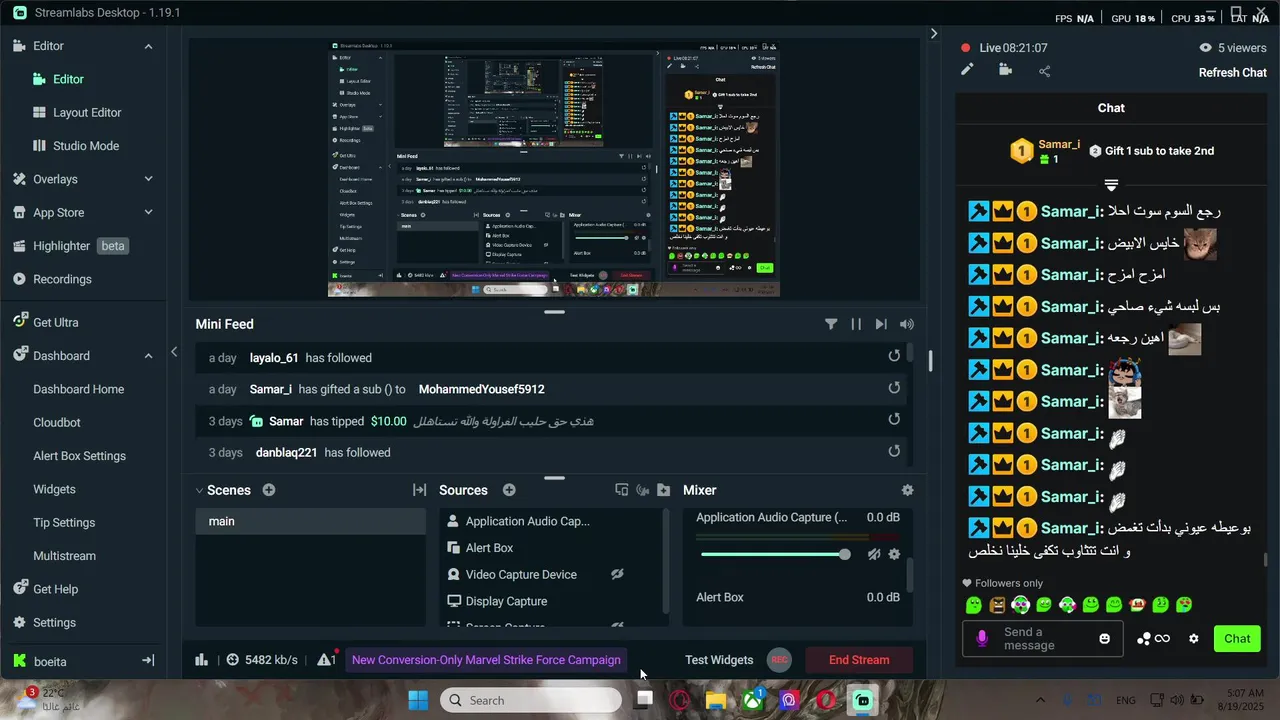The width and height of the screenshot is (1280, 720).
Task: Collapse left sidebar arrow next to boeita
Action: (148, 661)
